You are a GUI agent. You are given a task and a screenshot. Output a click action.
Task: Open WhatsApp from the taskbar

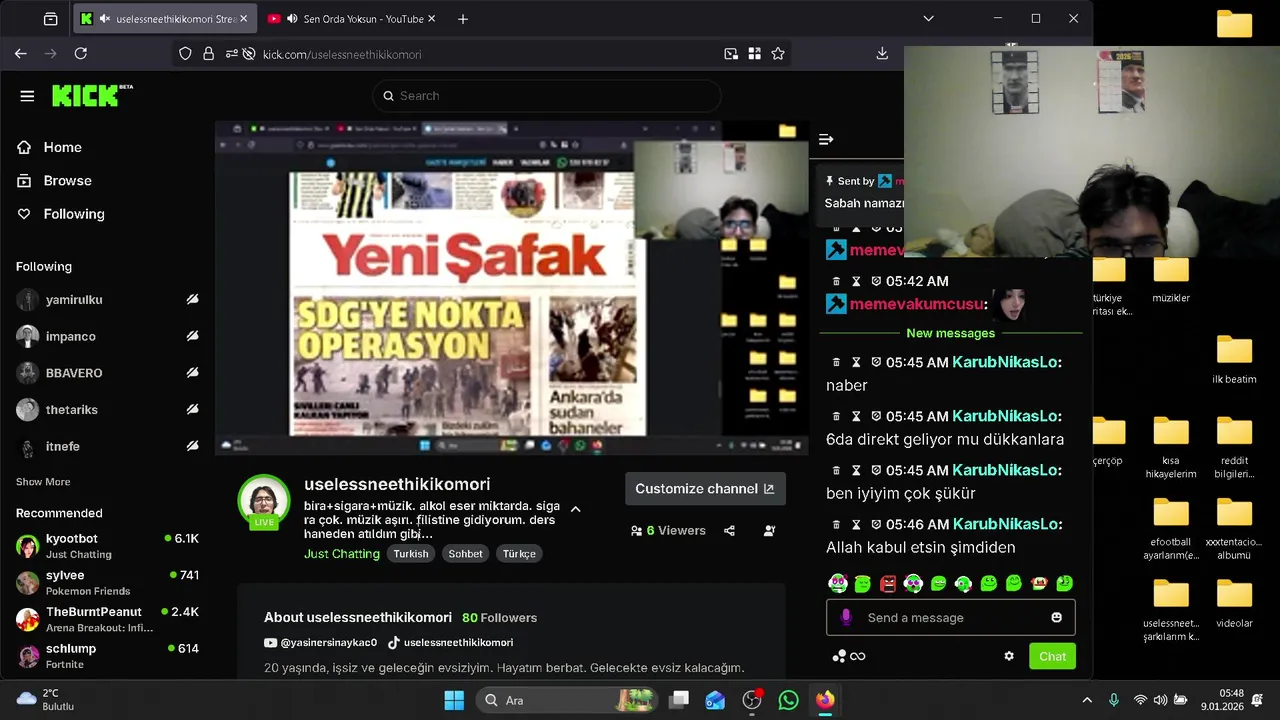coord(788,700)
